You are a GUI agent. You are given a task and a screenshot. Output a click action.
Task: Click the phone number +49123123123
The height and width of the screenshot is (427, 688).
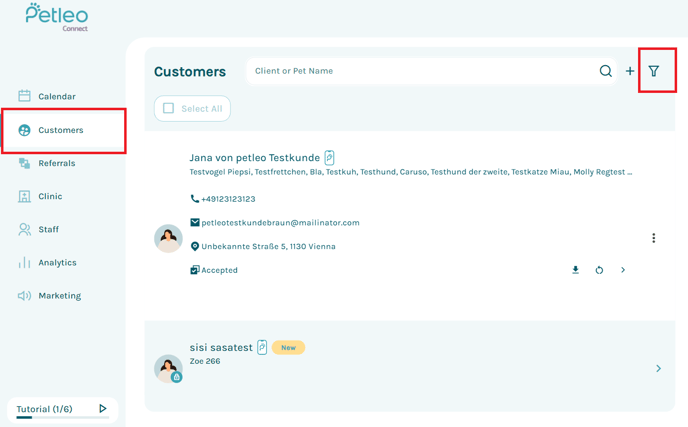228,199
